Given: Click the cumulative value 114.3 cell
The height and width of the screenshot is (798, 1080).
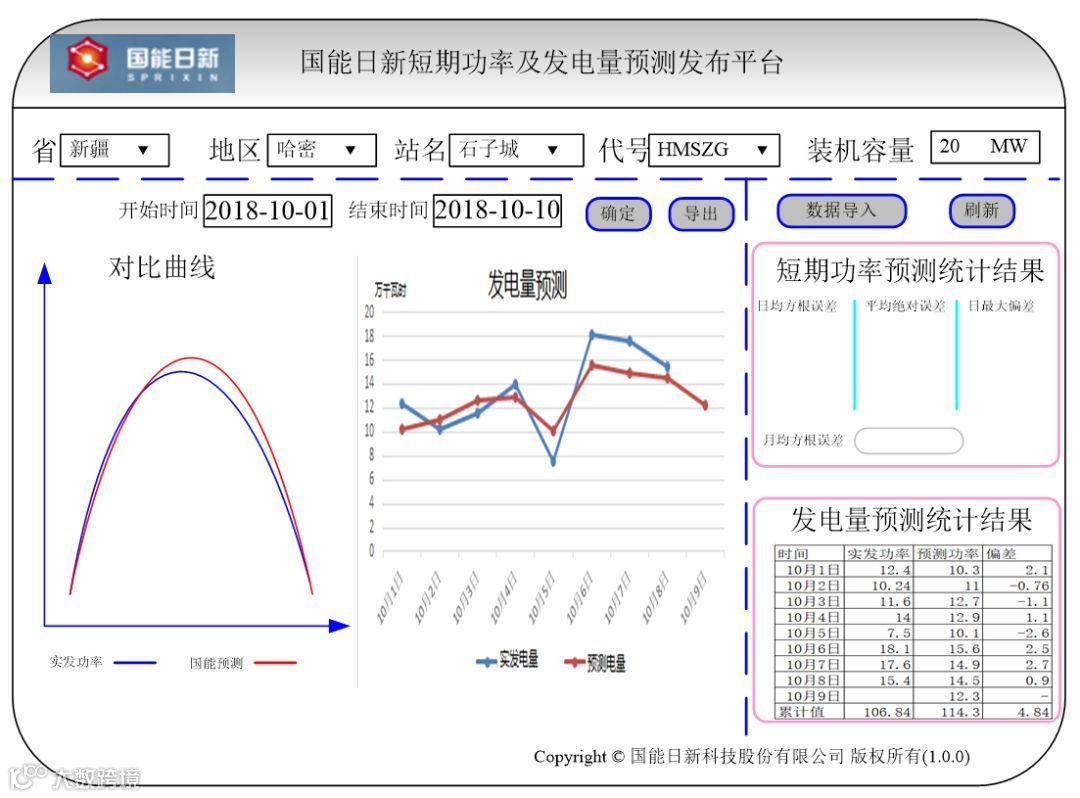Looking at the screenshot, I should coord(948,712).
